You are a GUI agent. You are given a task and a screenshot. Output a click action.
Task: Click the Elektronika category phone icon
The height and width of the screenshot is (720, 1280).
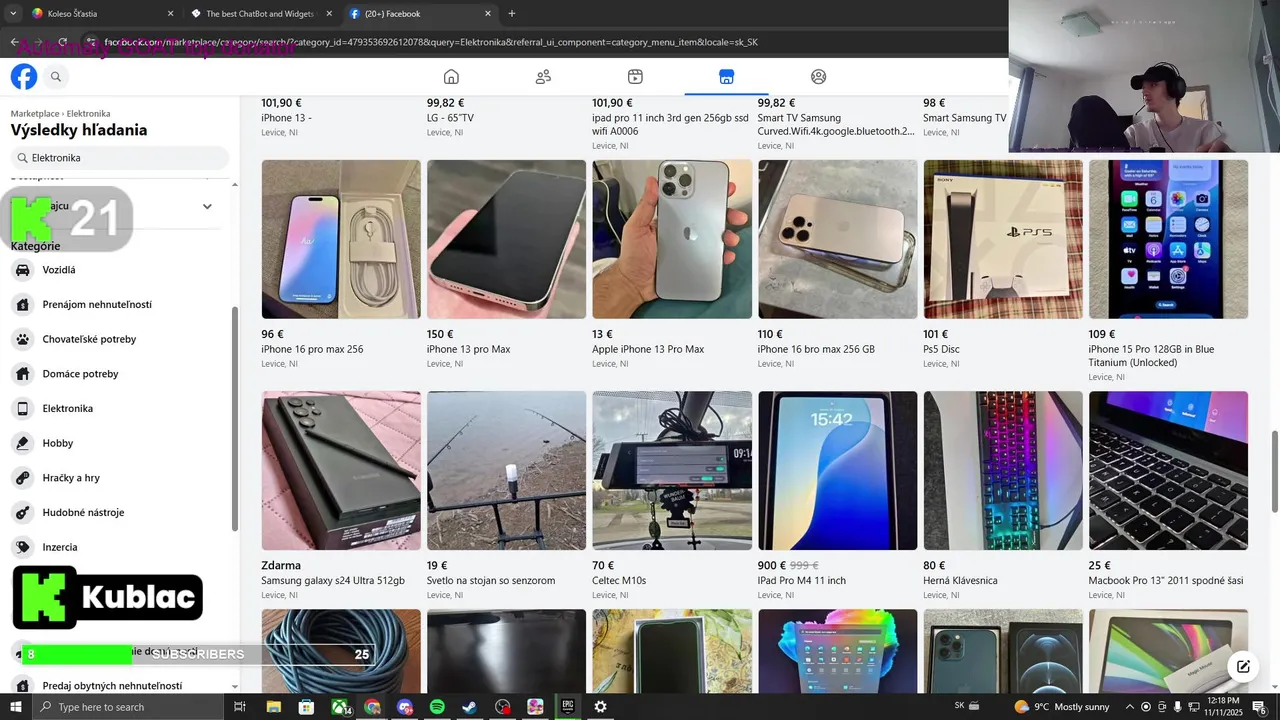(x=22, y=408)
